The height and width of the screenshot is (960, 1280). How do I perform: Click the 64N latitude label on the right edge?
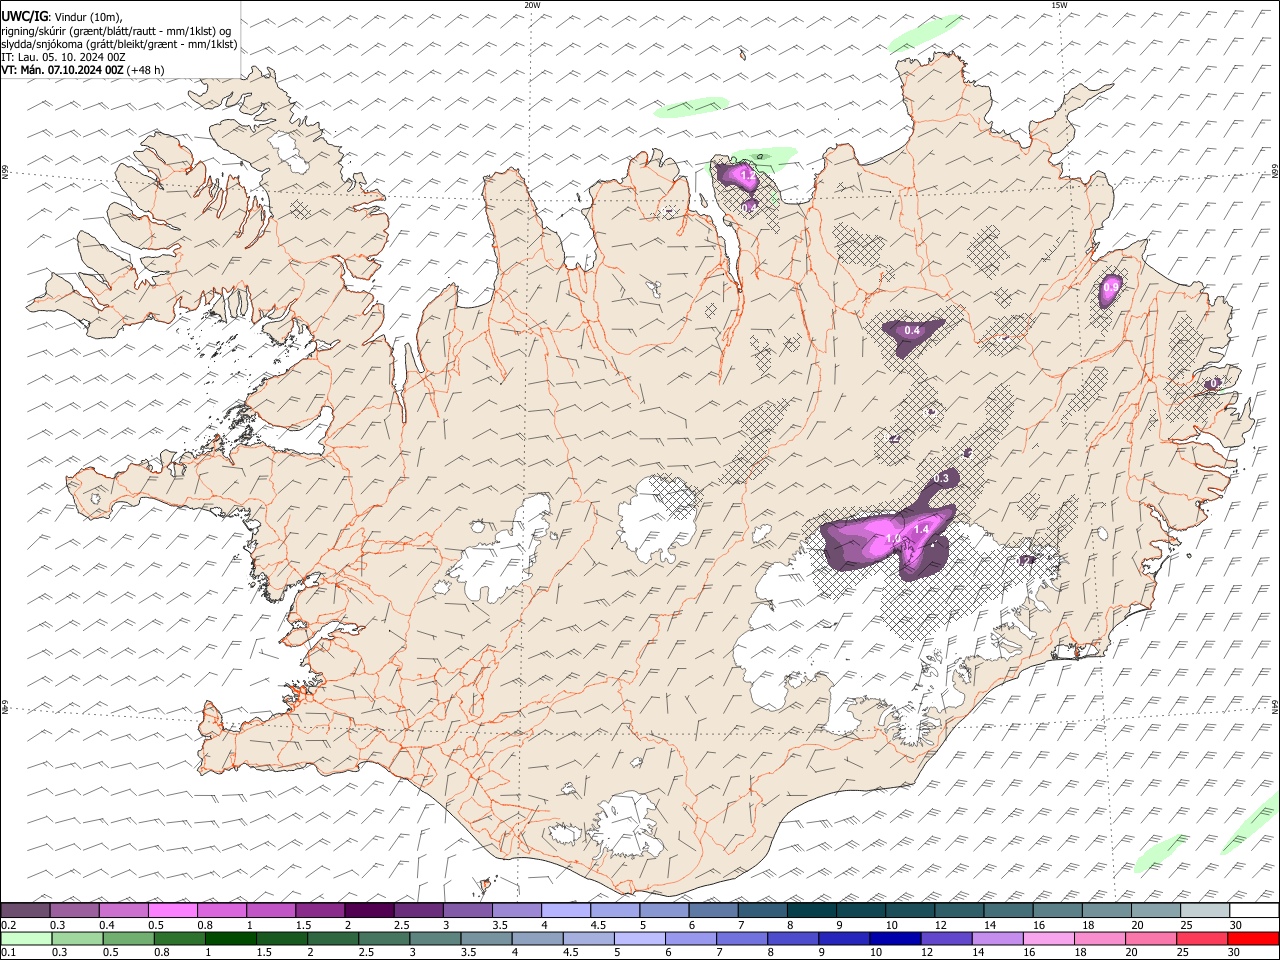(1275, 707)
